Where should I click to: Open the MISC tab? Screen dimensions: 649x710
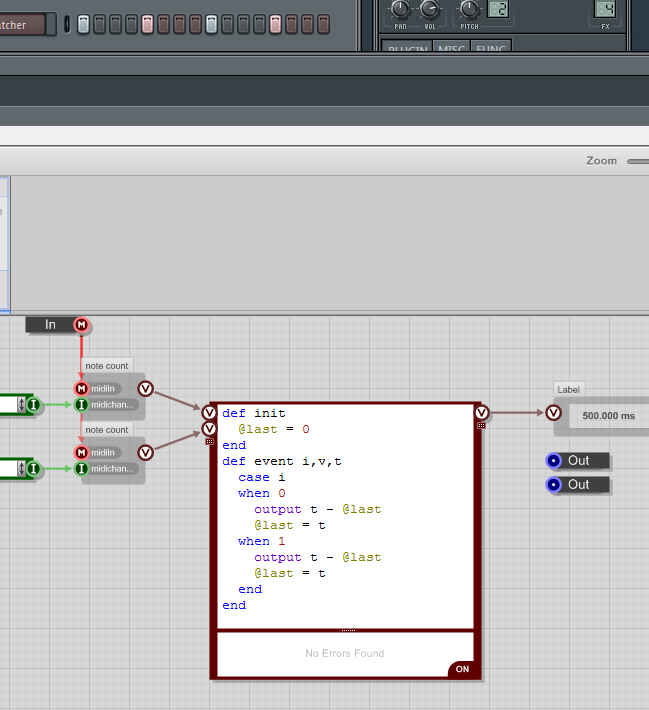click(x=451, y=47)
